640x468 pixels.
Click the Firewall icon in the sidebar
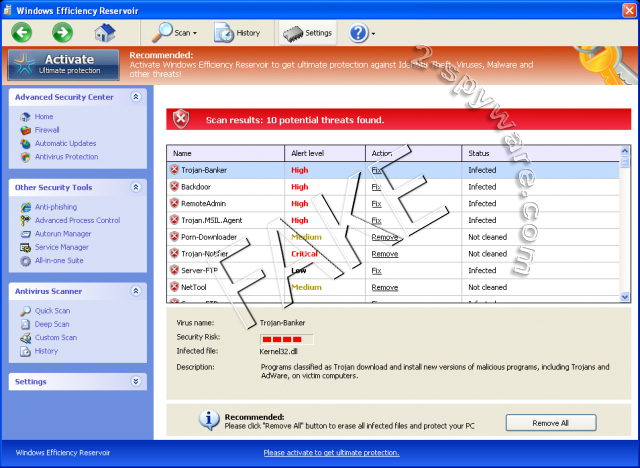point(25,130)
